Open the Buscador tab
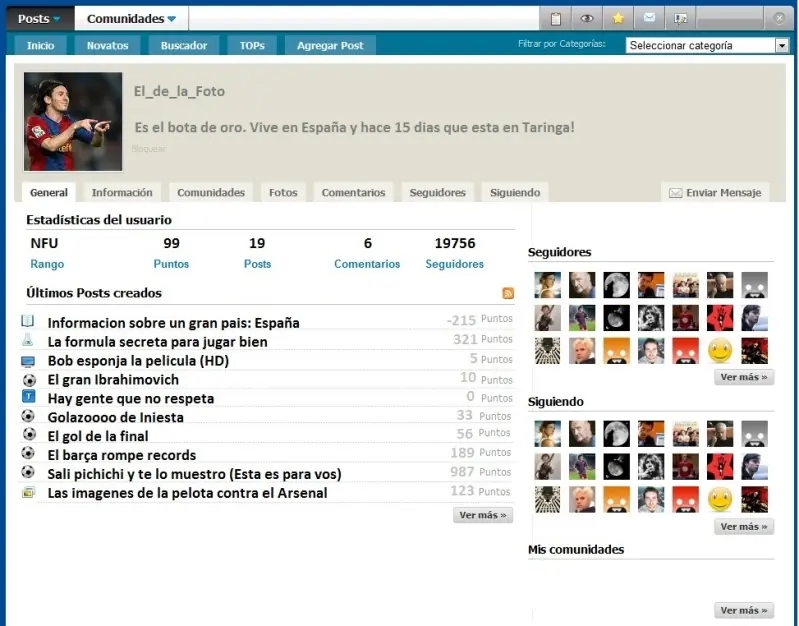The height and width of the screenshot is (626, 799). coord(184,45)
